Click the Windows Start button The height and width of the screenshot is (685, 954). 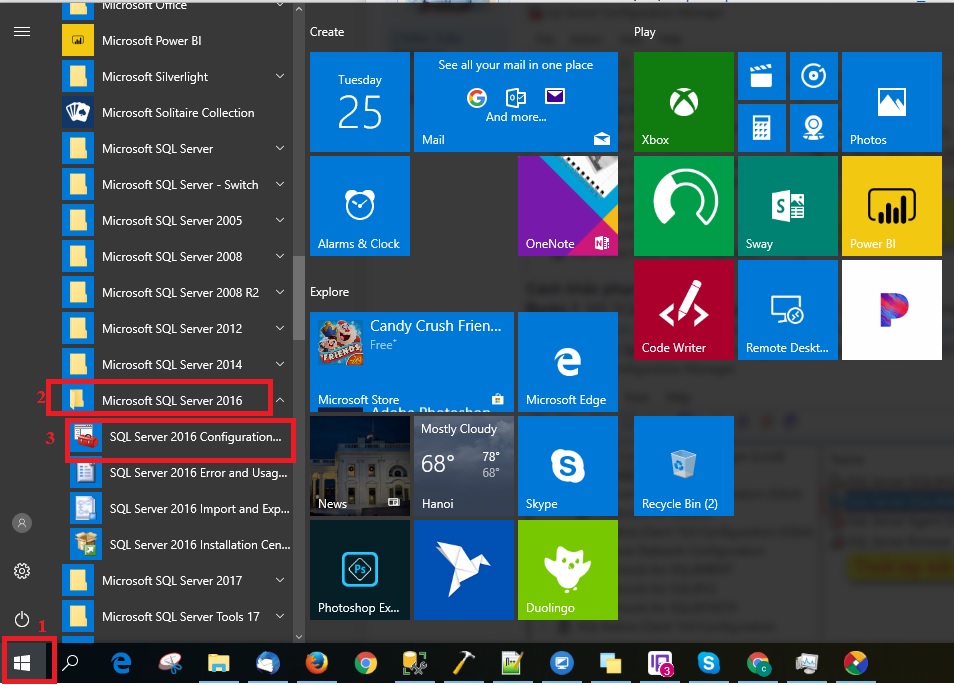[x=22, y=662]
